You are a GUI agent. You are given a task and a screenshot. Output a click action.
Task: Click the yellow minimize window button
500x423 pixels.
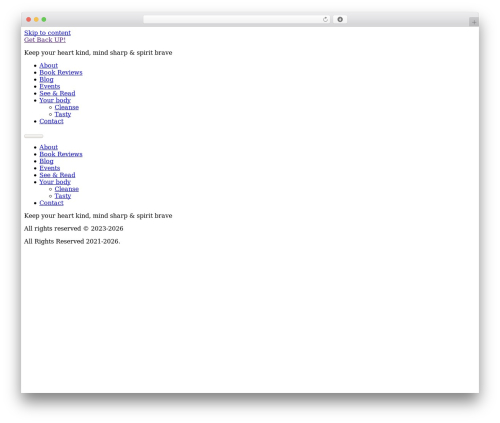pyautogui.click(x=36, y=19)
